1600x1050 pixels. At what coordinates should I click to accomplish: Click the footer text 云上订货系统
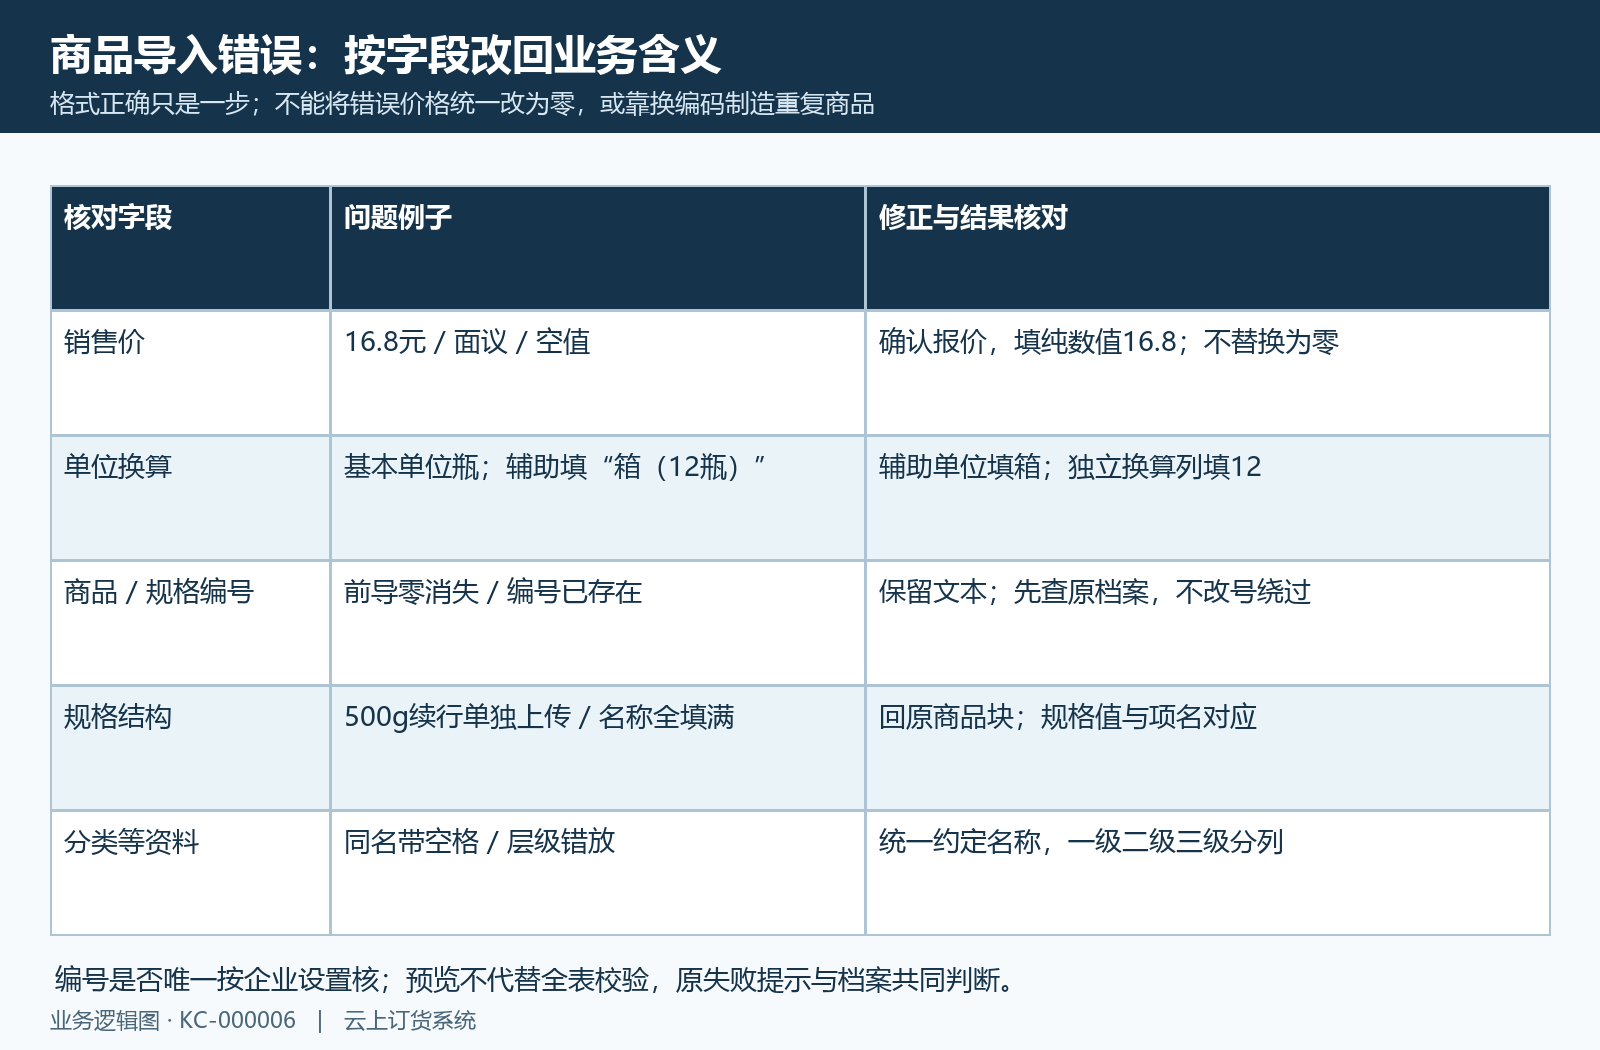click(410, 1020)
